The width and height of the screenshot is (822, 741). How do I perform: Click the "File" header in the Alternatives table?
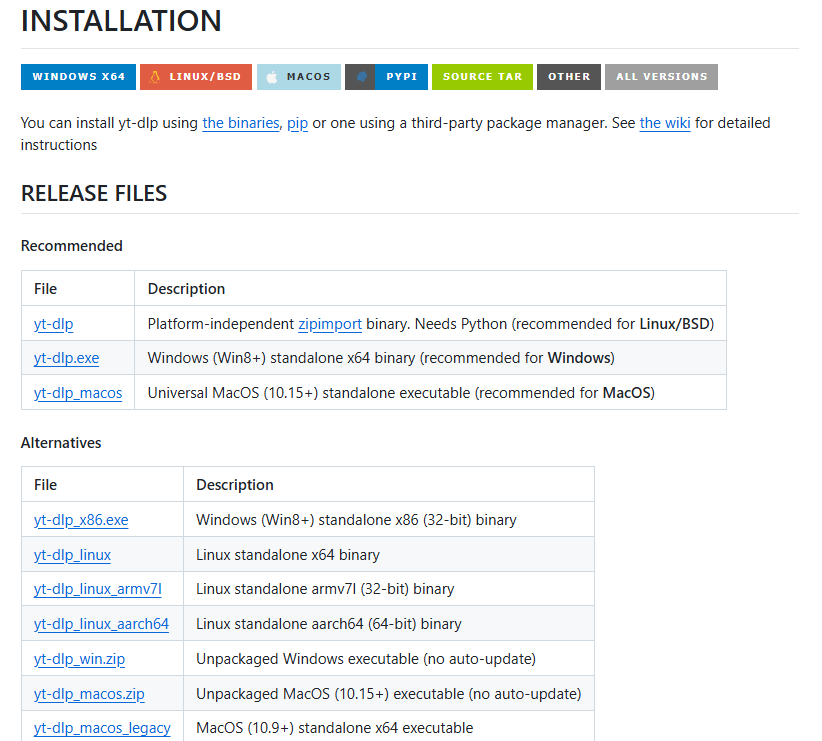46,485
